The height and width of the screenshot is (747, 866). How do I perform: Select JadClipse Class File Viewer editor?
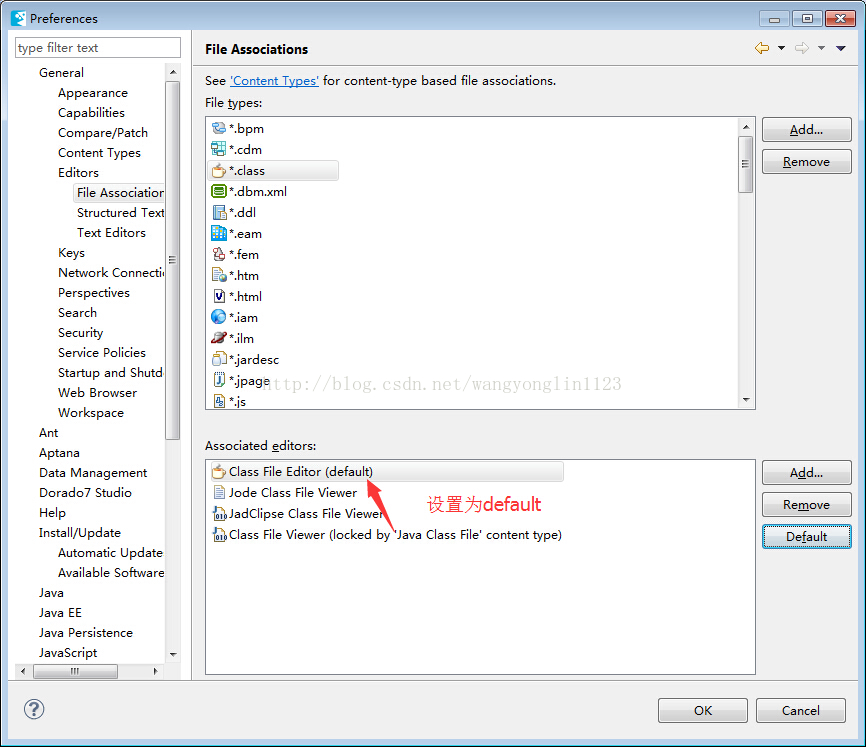(x=298, y=513)
